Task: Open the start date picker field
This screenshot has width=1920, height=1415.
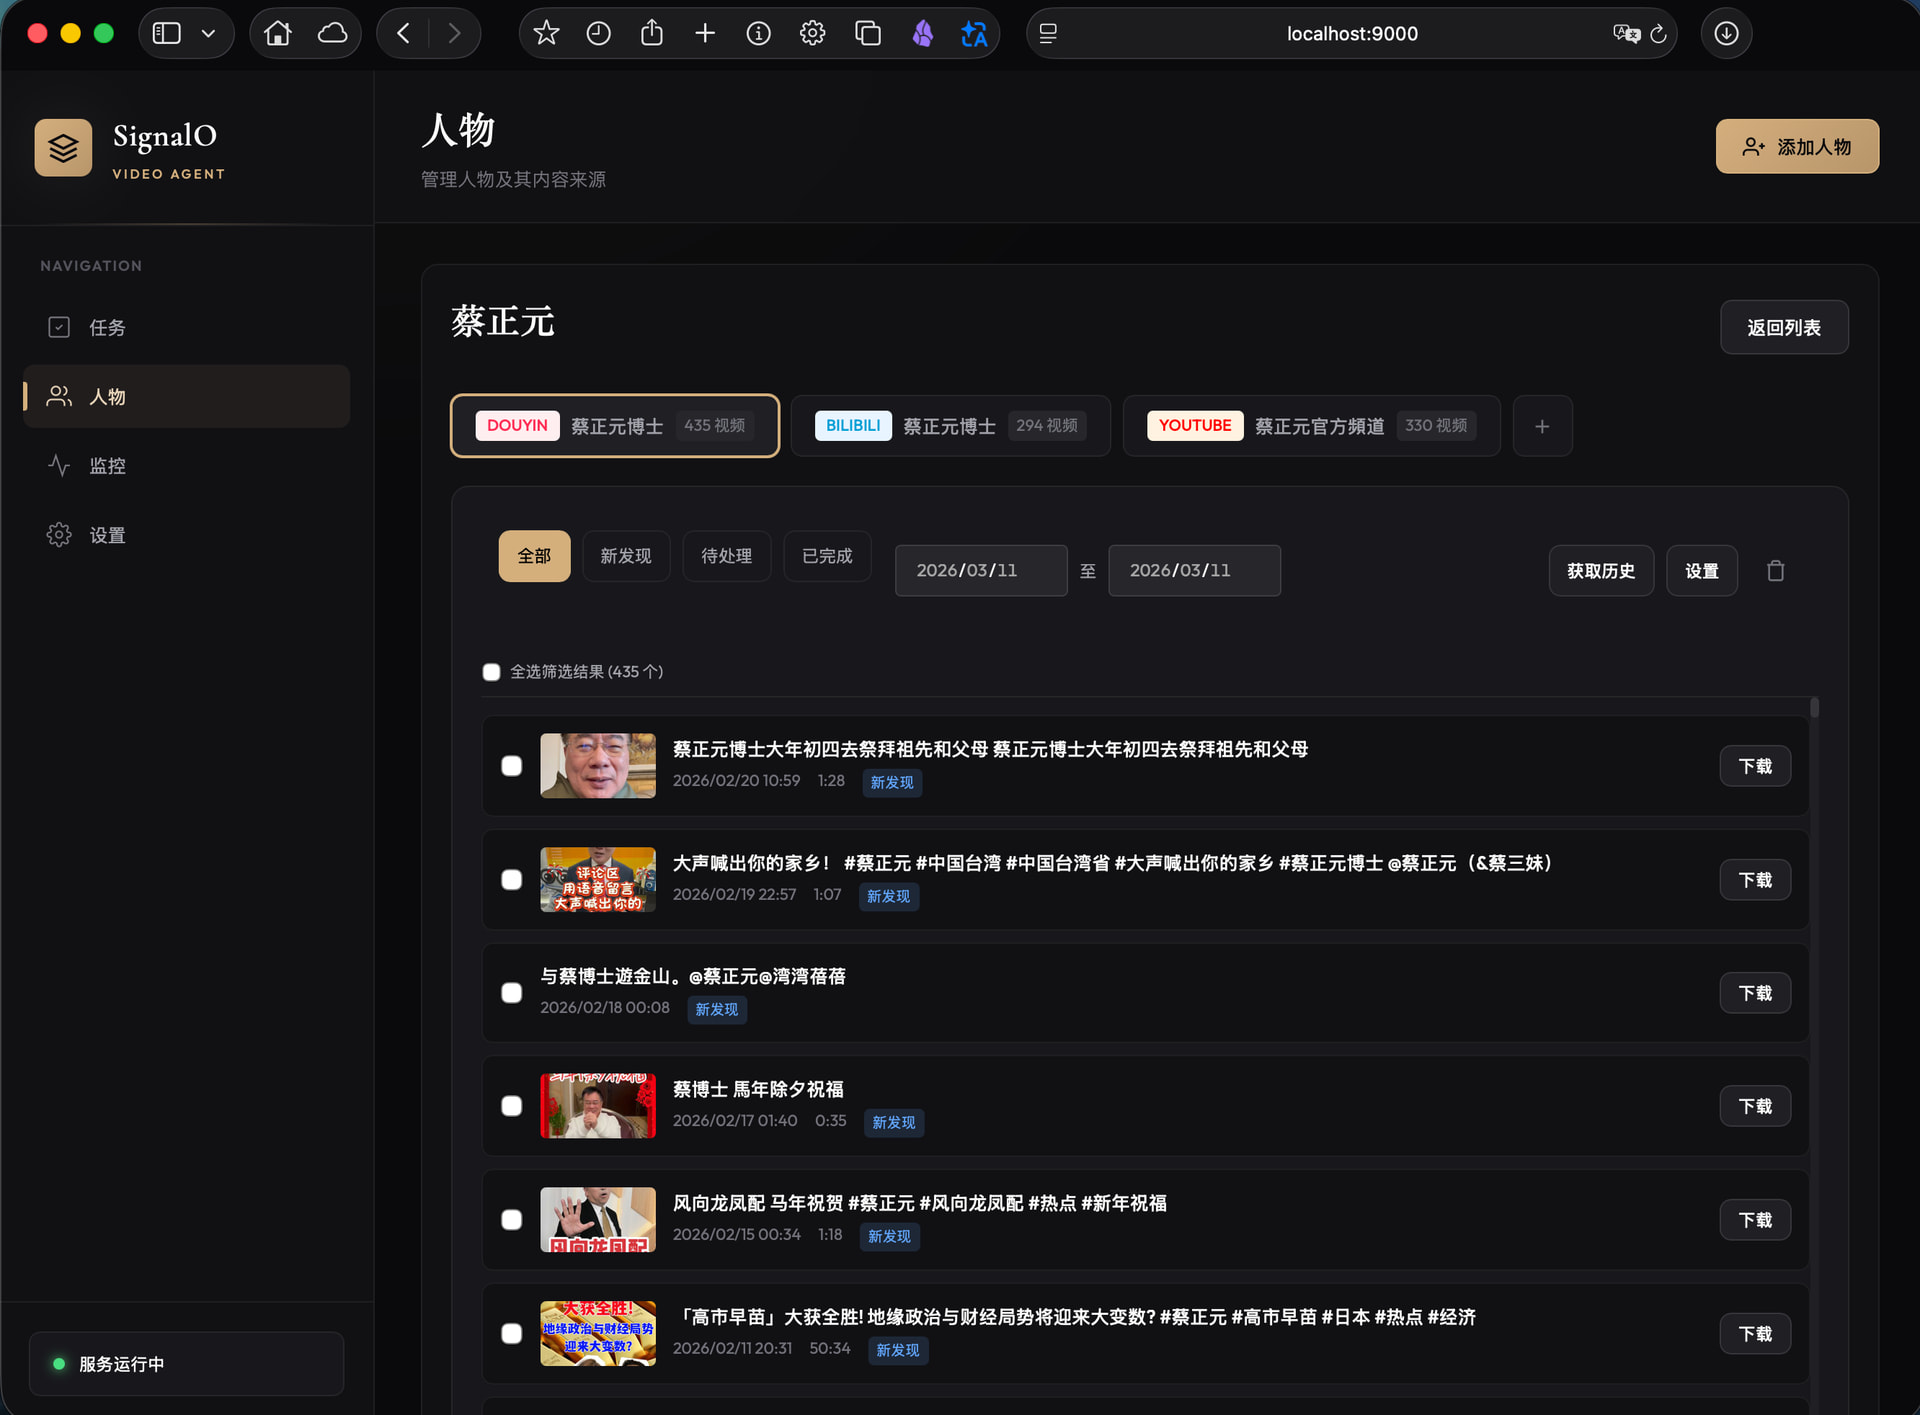Action: 980,571
